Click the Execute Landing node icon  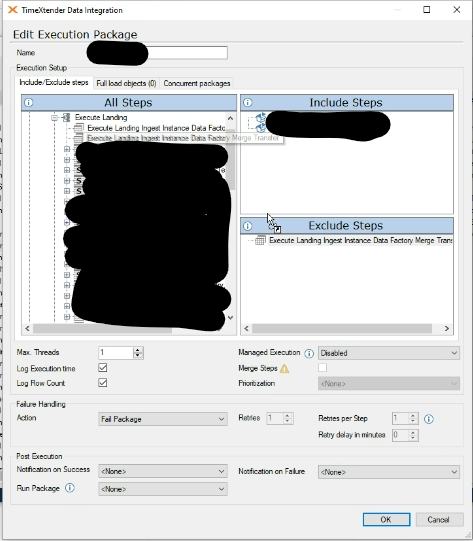pyautogui.click(x=66, y=118)
